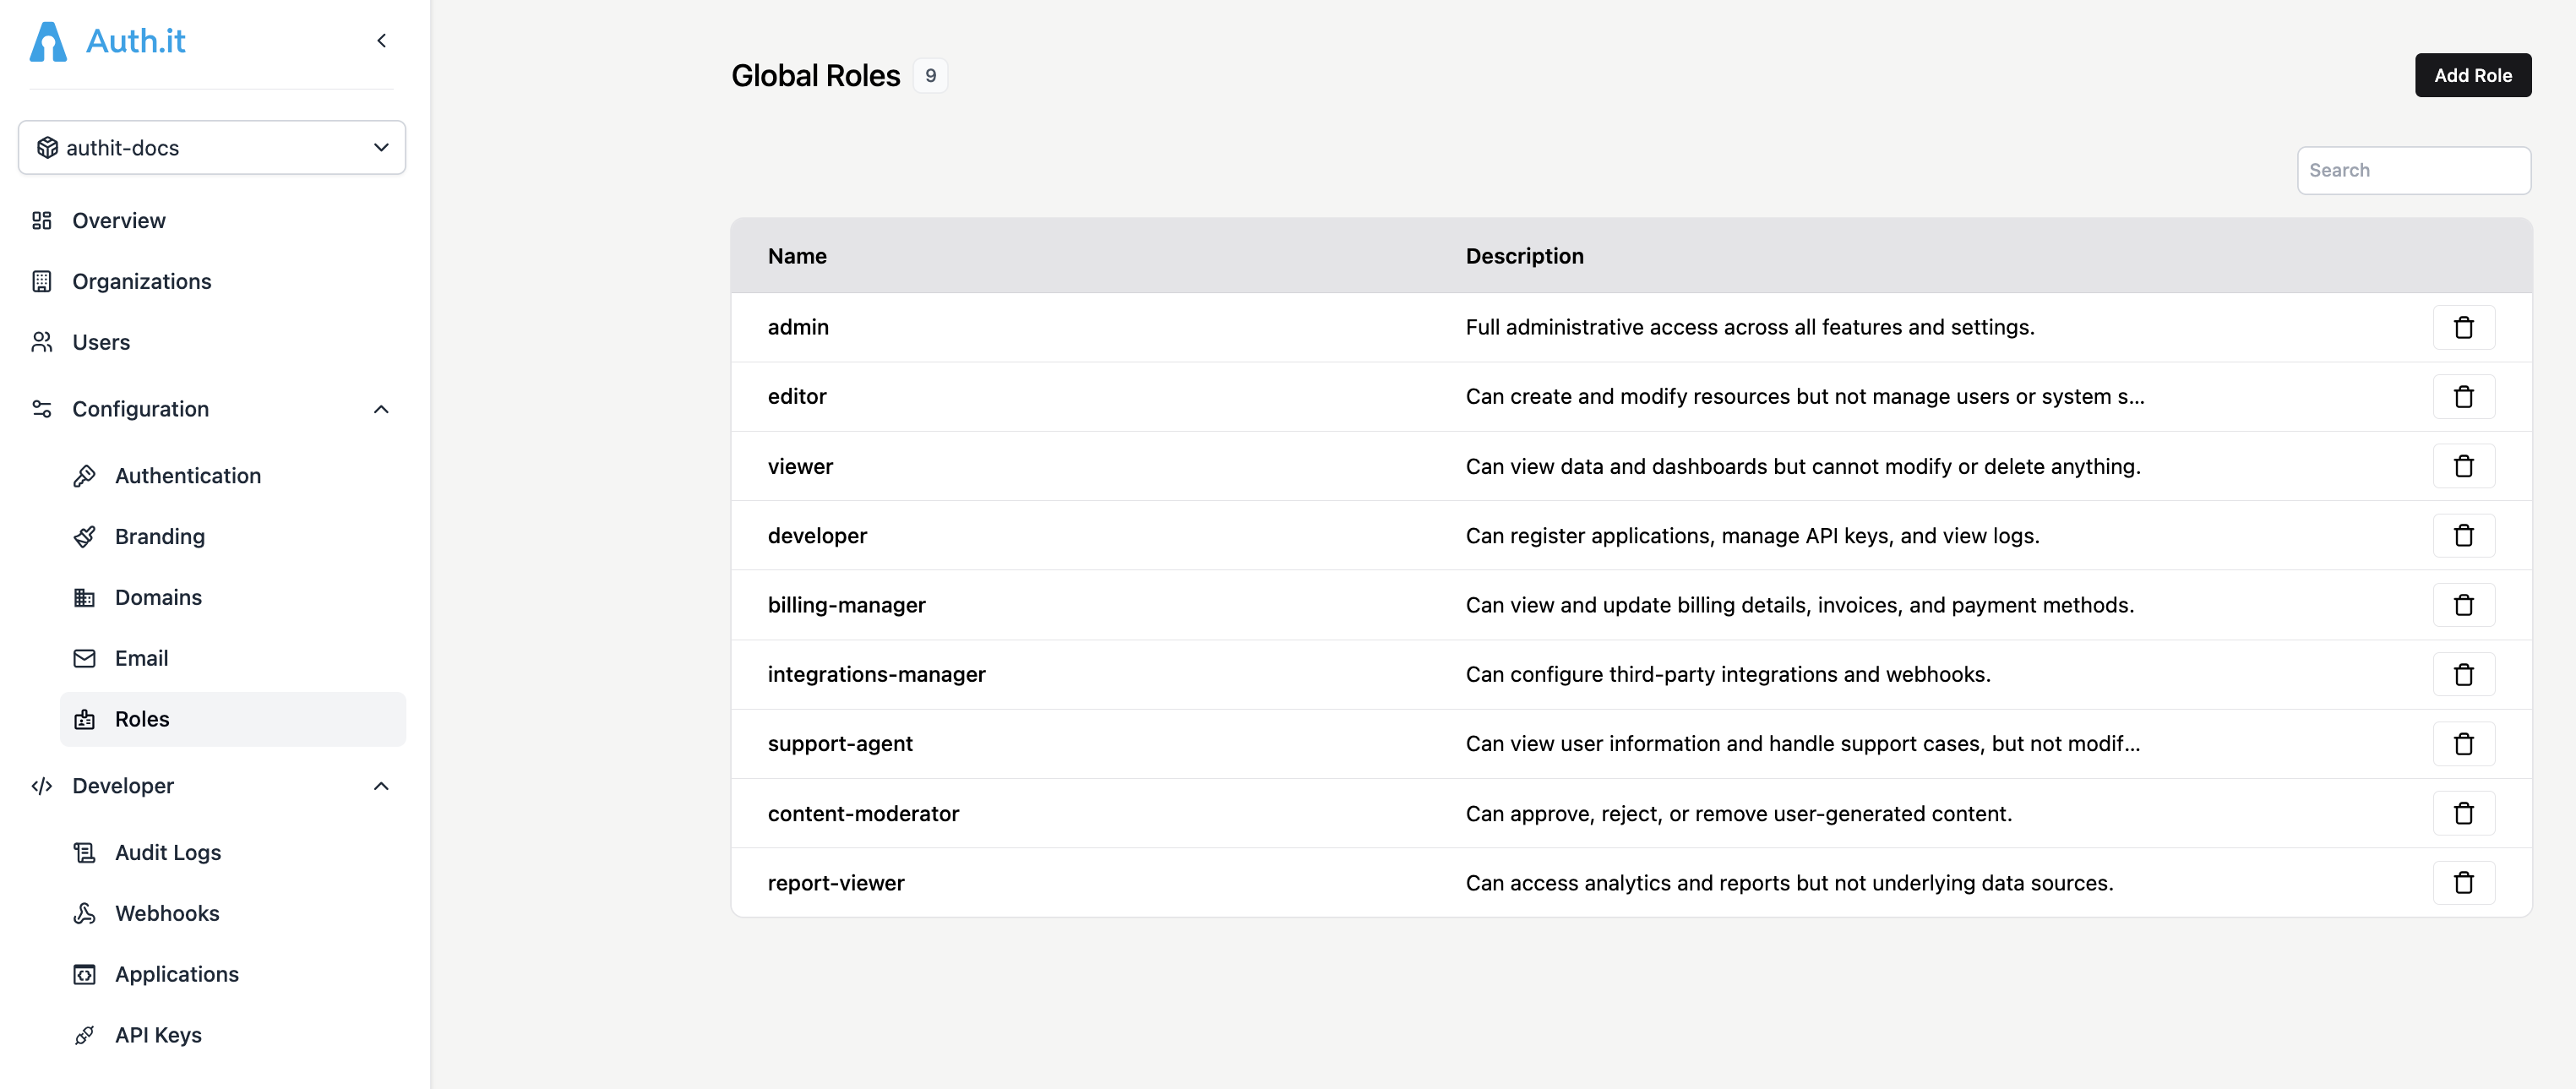The width and height of the screenshot is (2576, 1089).
Task: Open the authit-docs project dropdown
Action: point(212,148)
